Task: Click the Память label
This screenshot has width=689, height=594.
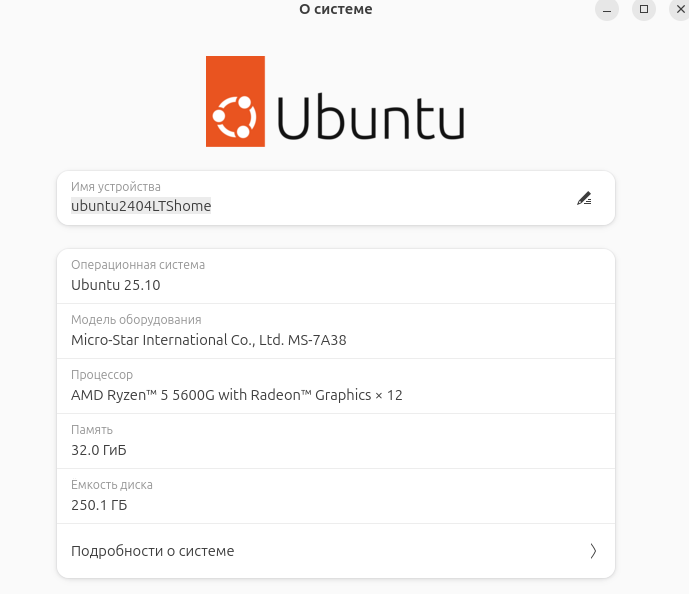Action: point(92,430)
